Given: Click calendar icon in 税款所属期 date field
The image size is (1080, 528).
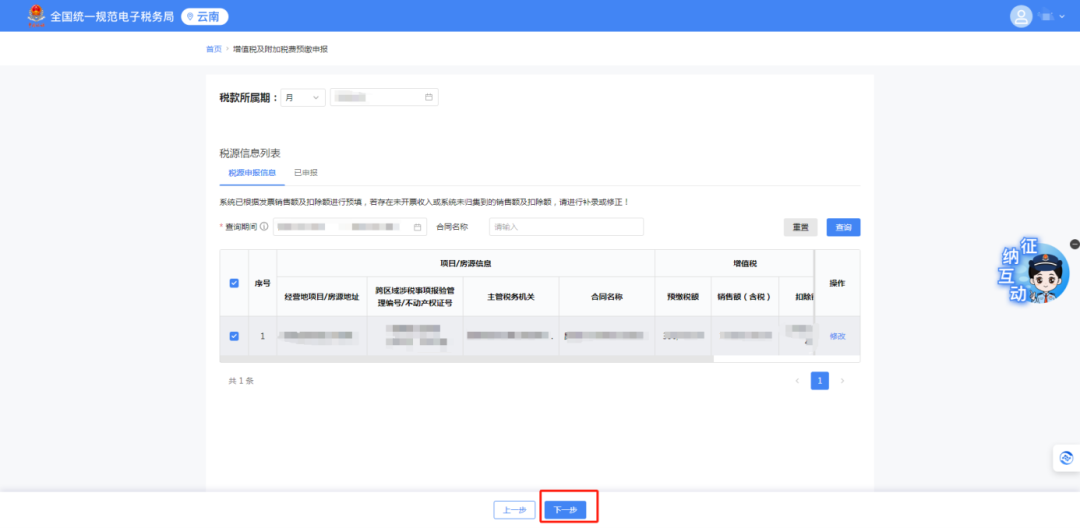Looking at the screenshot, I should pyautogui.click(x=428, y=98).
